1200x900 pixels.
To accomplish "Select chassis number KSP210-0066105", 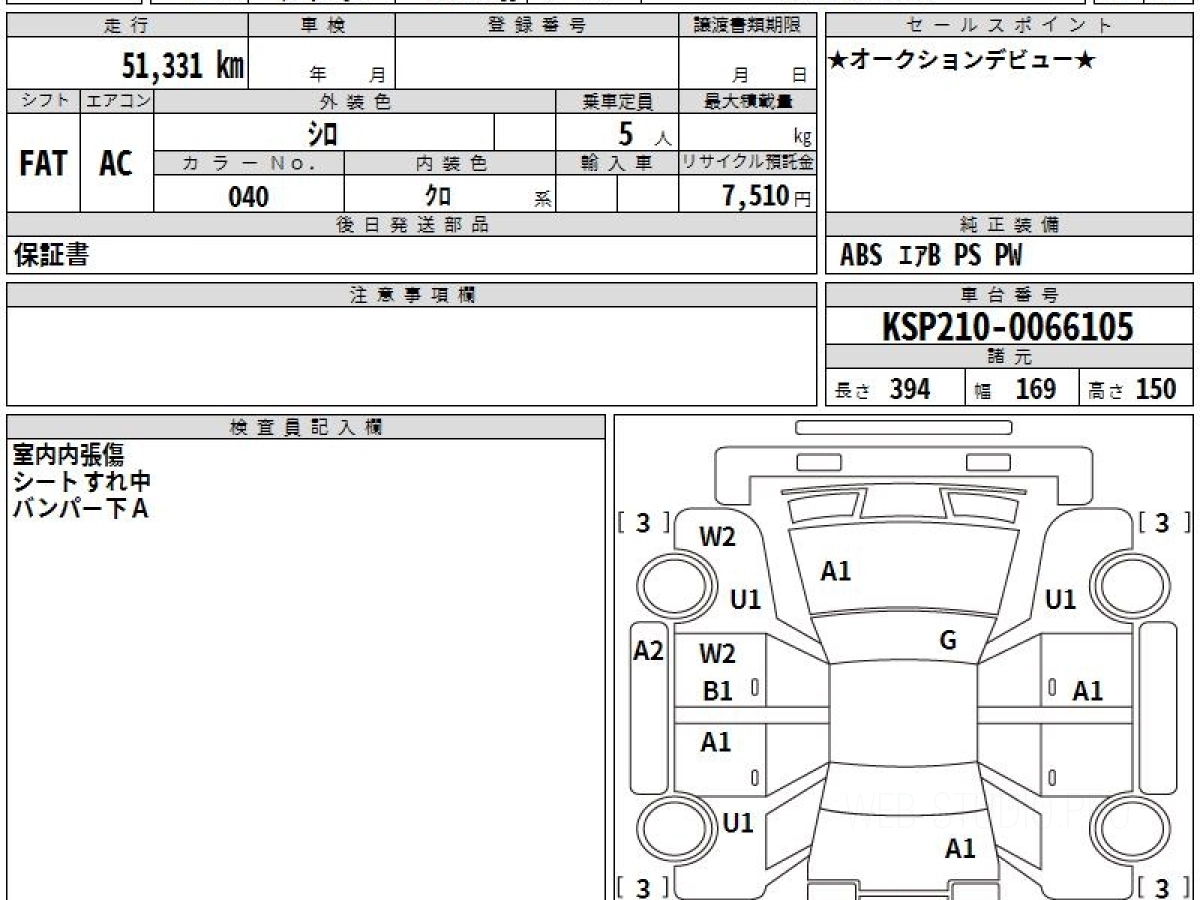I will 1008,327.
